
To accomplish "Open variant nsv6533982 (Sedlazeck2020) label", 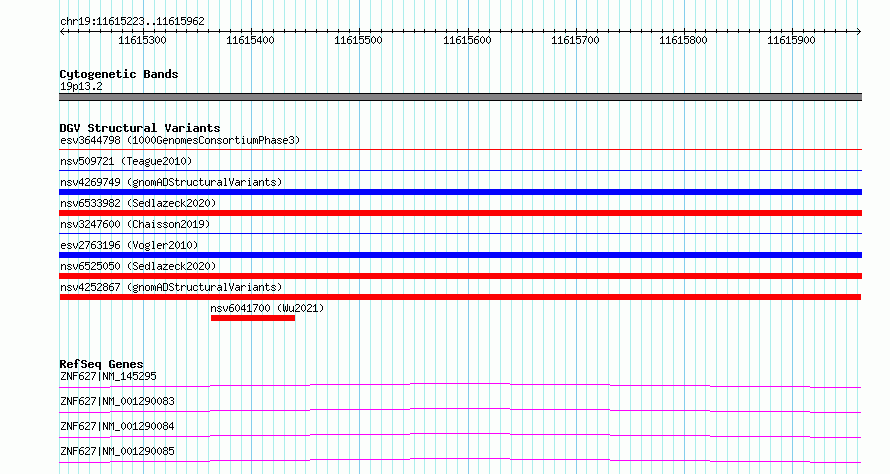I will click(x=138, y=203).
